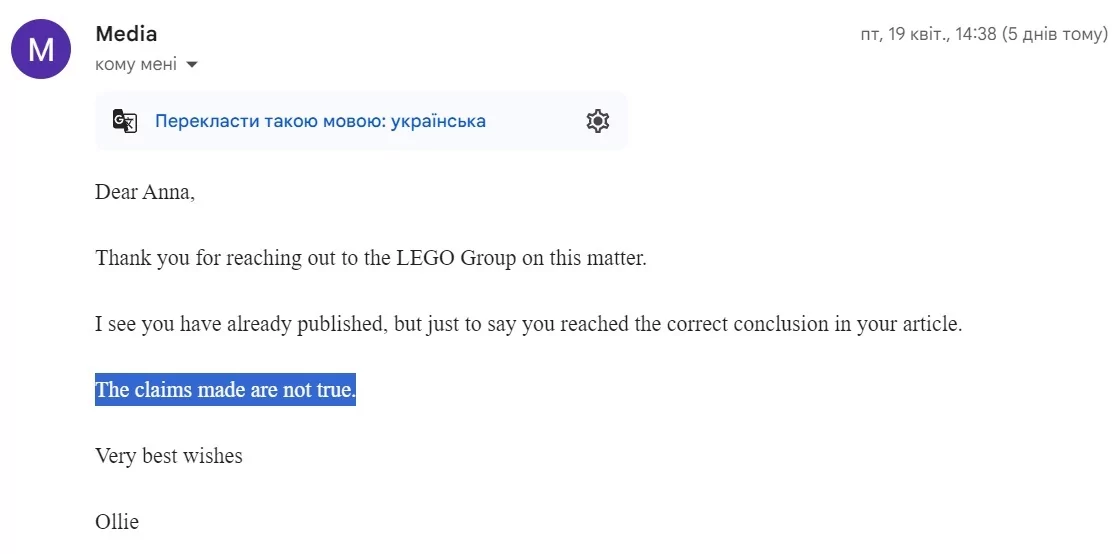The image size is (1120, 554).
Task: Click the "пт, 19 квіт., 14:38" timestamp
Action: [928, 34]
